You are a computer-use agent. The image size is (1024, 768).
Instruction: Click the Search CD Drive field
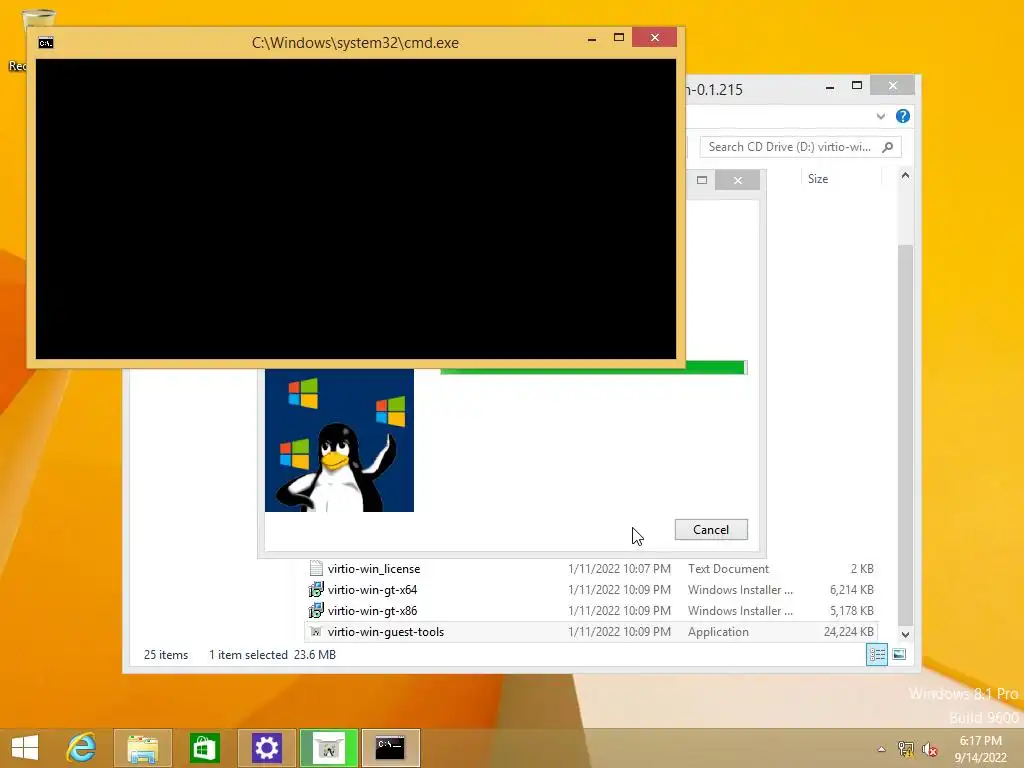click(800, 147)
